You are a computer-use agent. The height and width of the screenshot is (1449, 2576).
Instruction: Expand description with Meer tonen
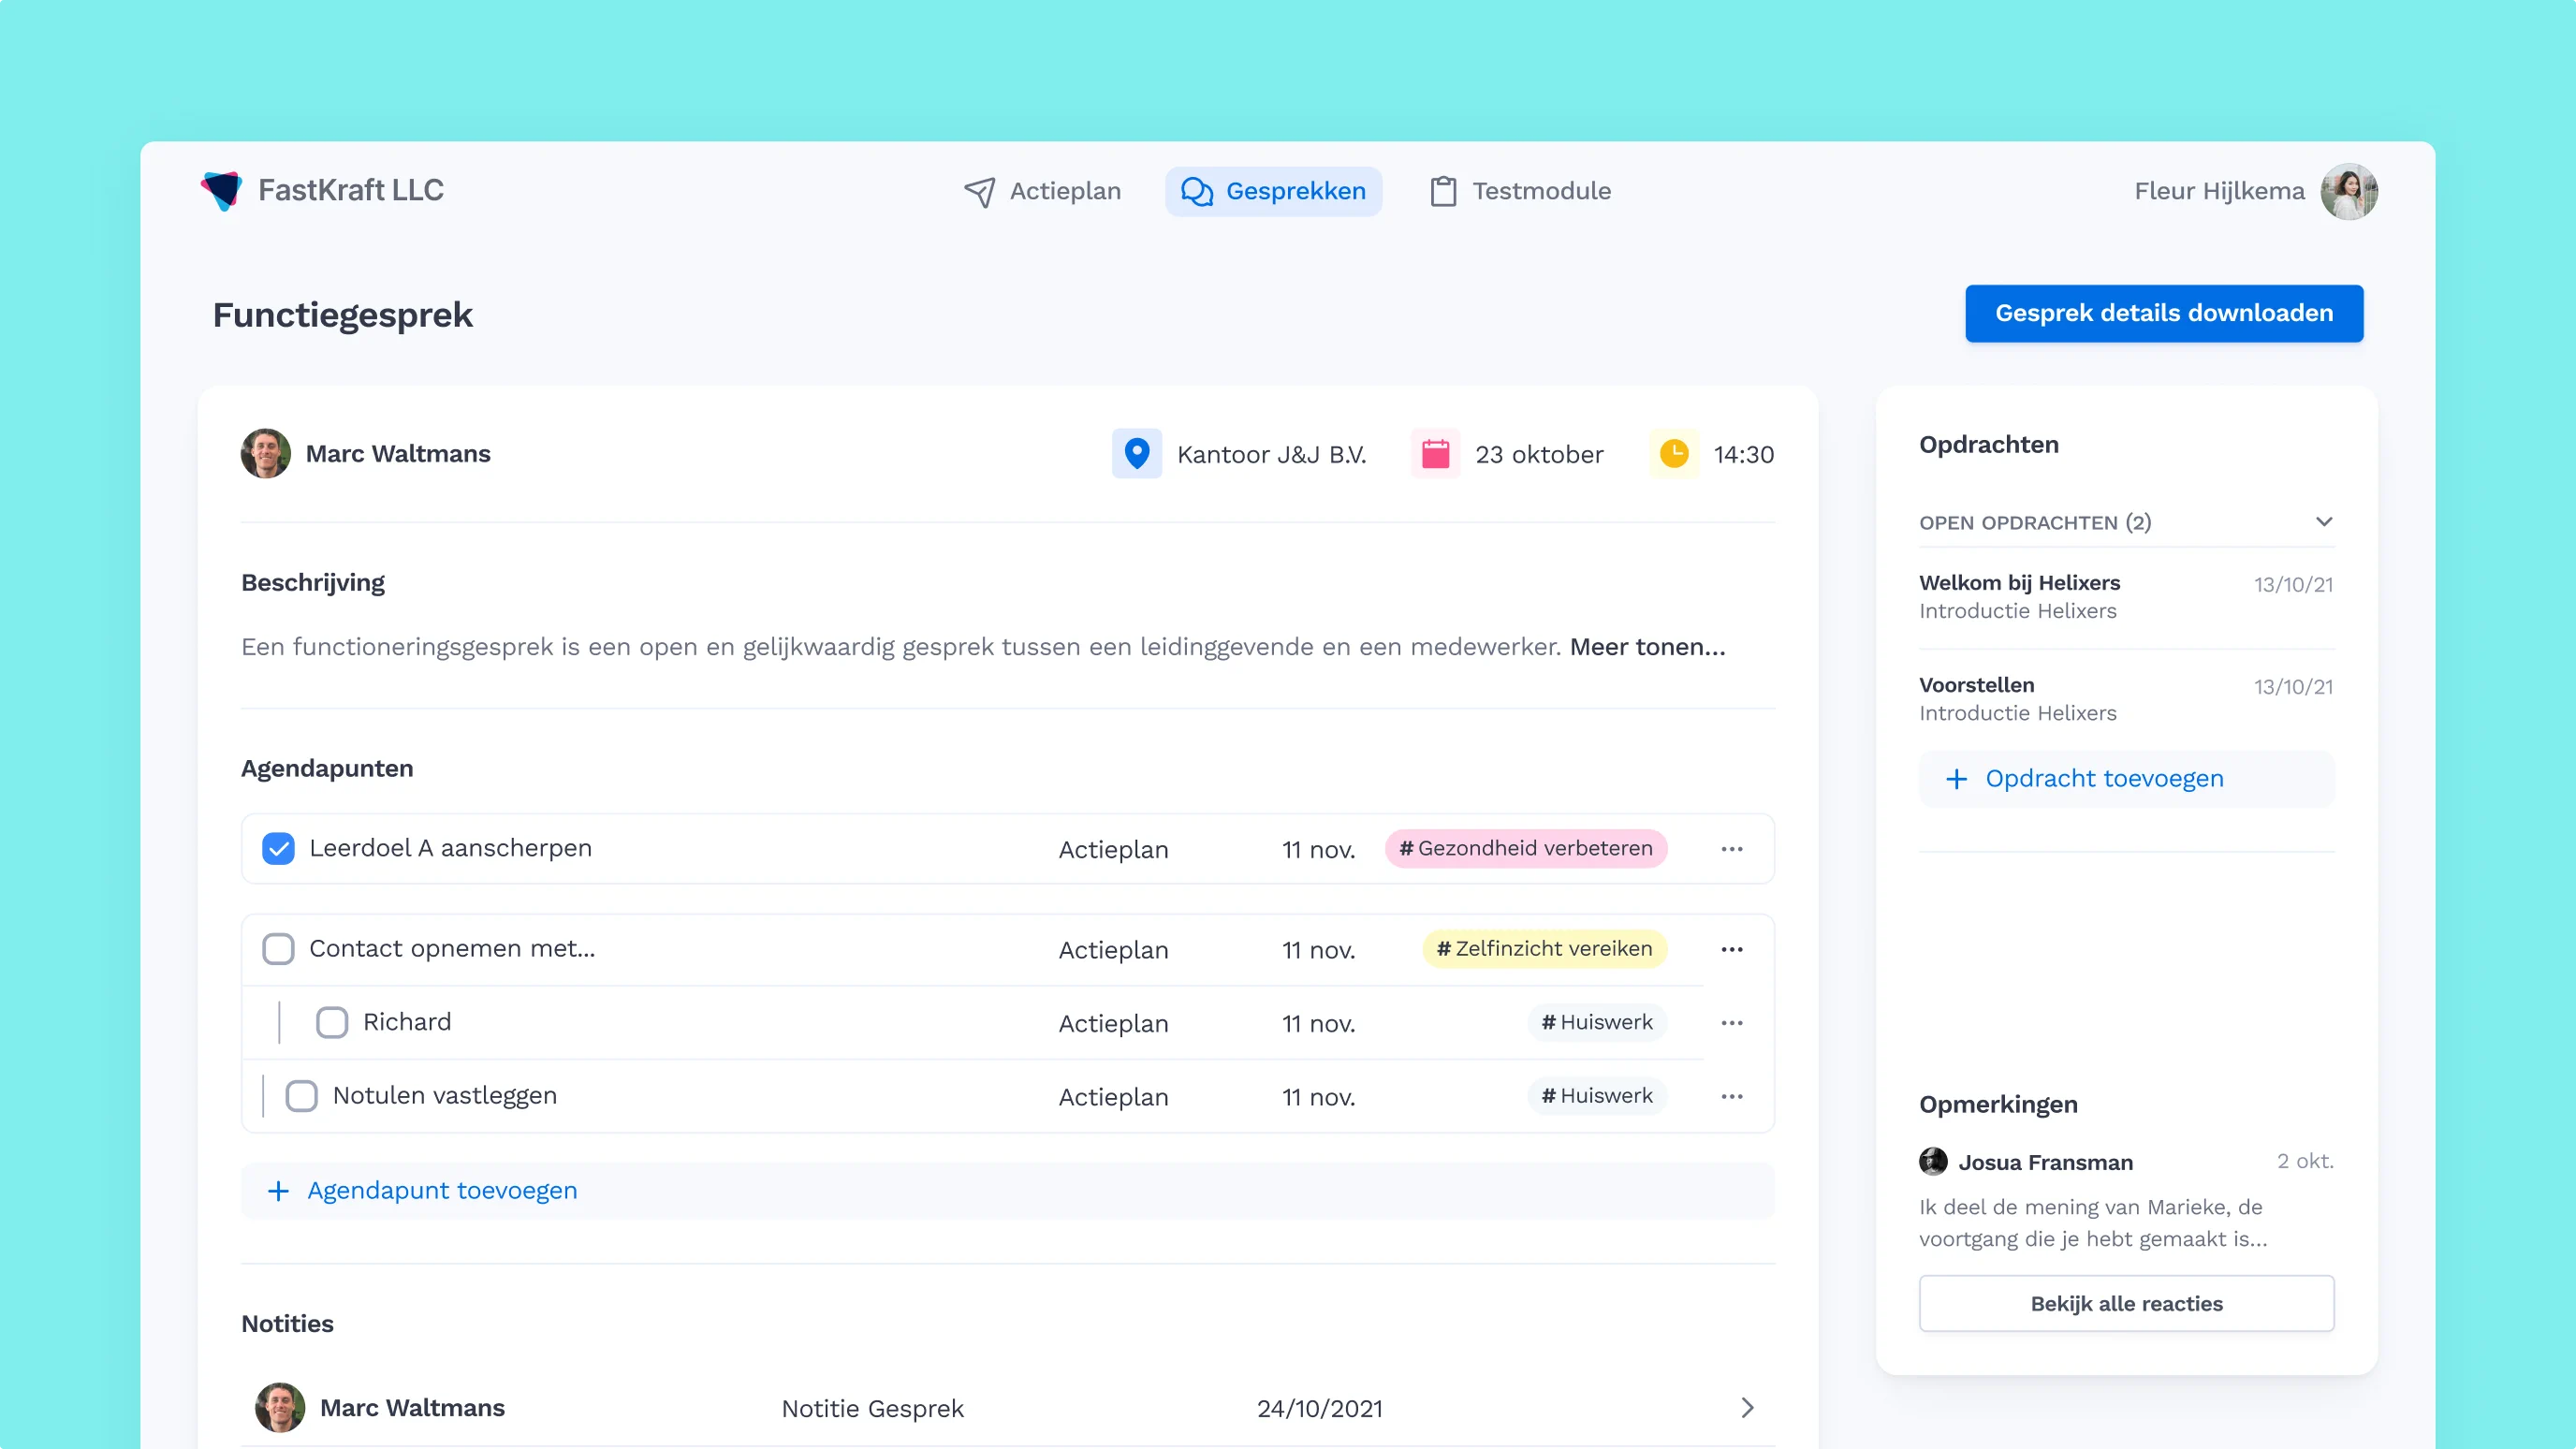(1647, 647)
